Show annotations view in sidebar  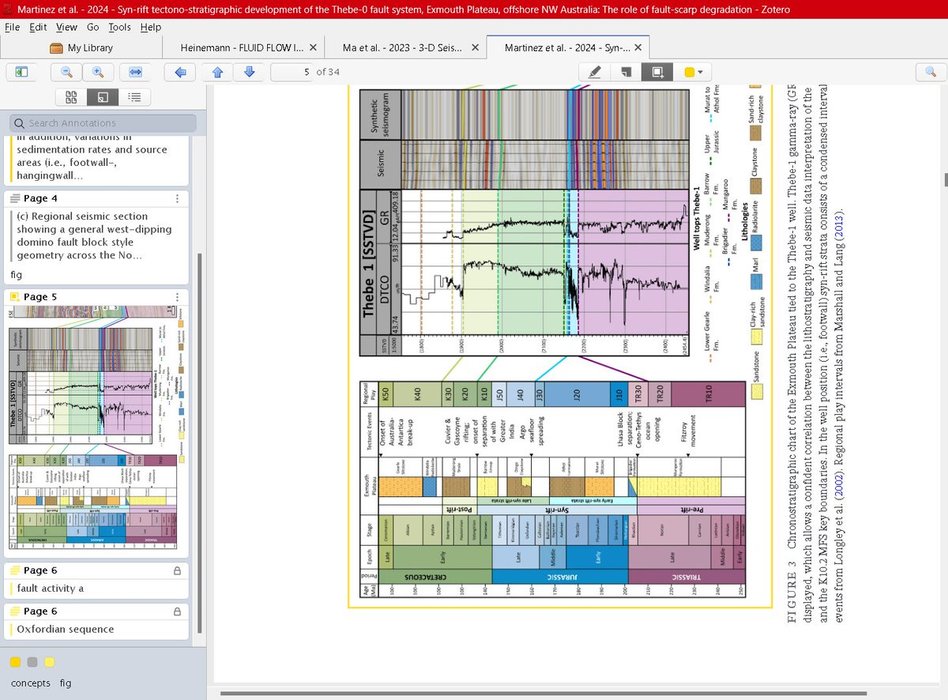[x=103, y=97]
